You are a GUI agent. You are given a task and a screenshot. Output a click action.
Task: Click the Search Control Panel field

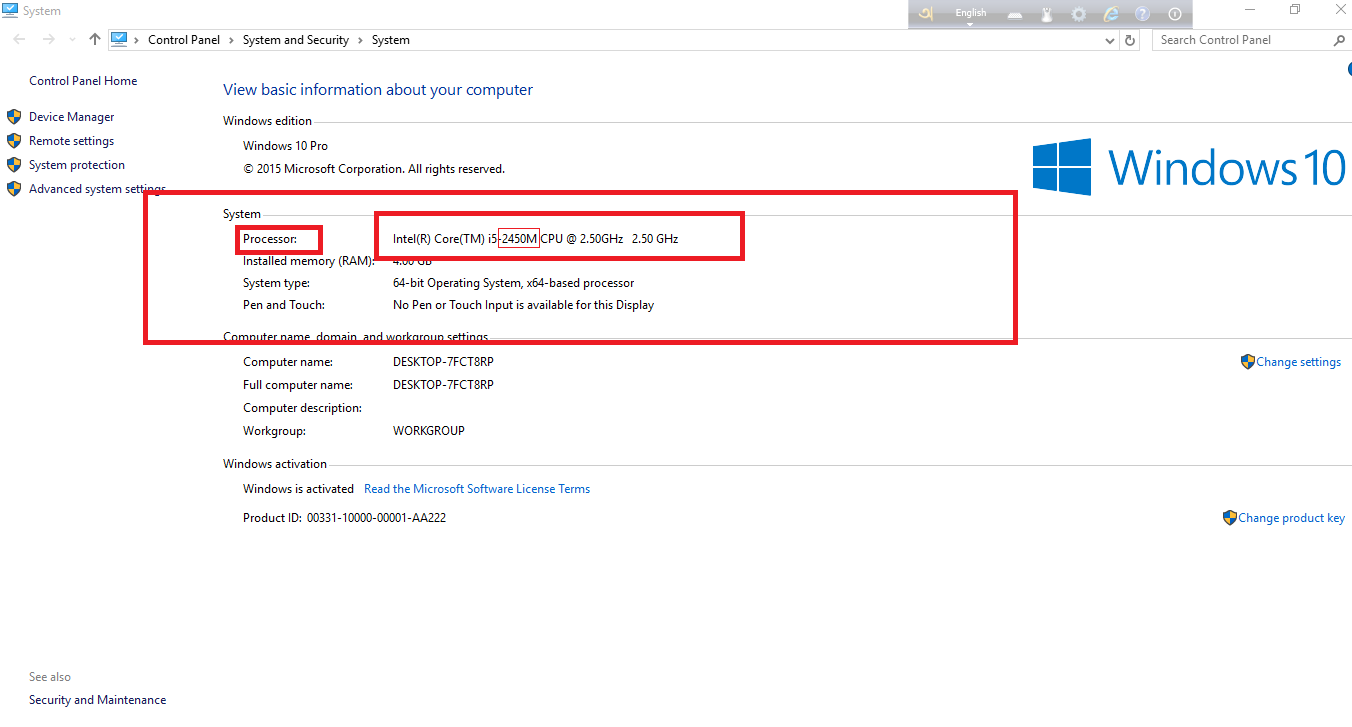coord(1240,40)
